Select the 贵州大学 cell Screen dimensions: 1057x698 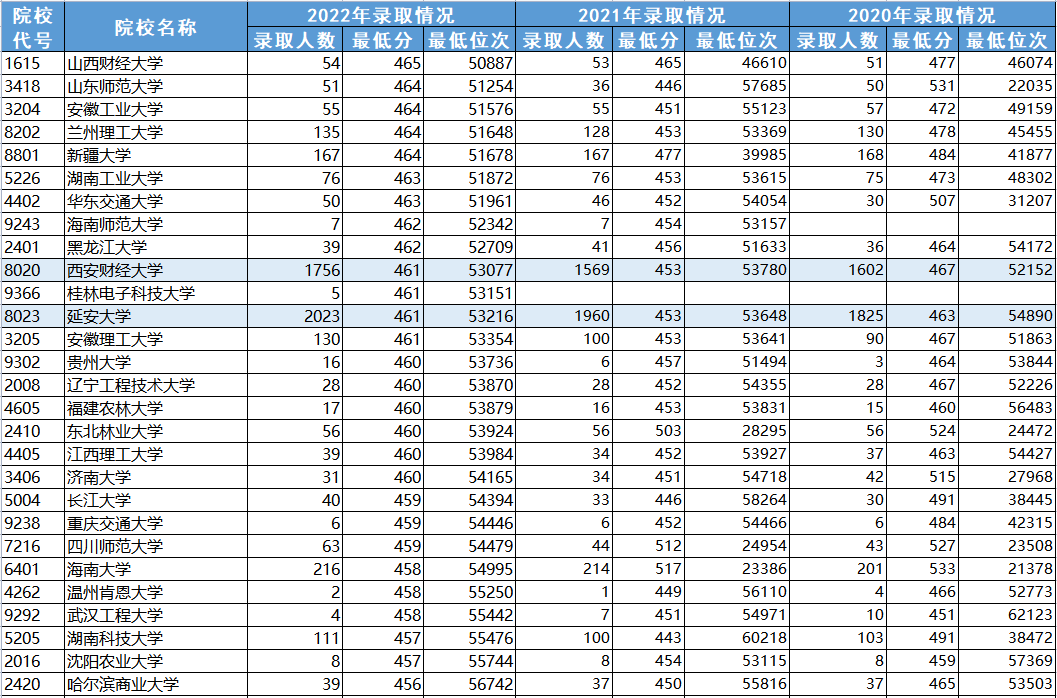tap(156, 362)
